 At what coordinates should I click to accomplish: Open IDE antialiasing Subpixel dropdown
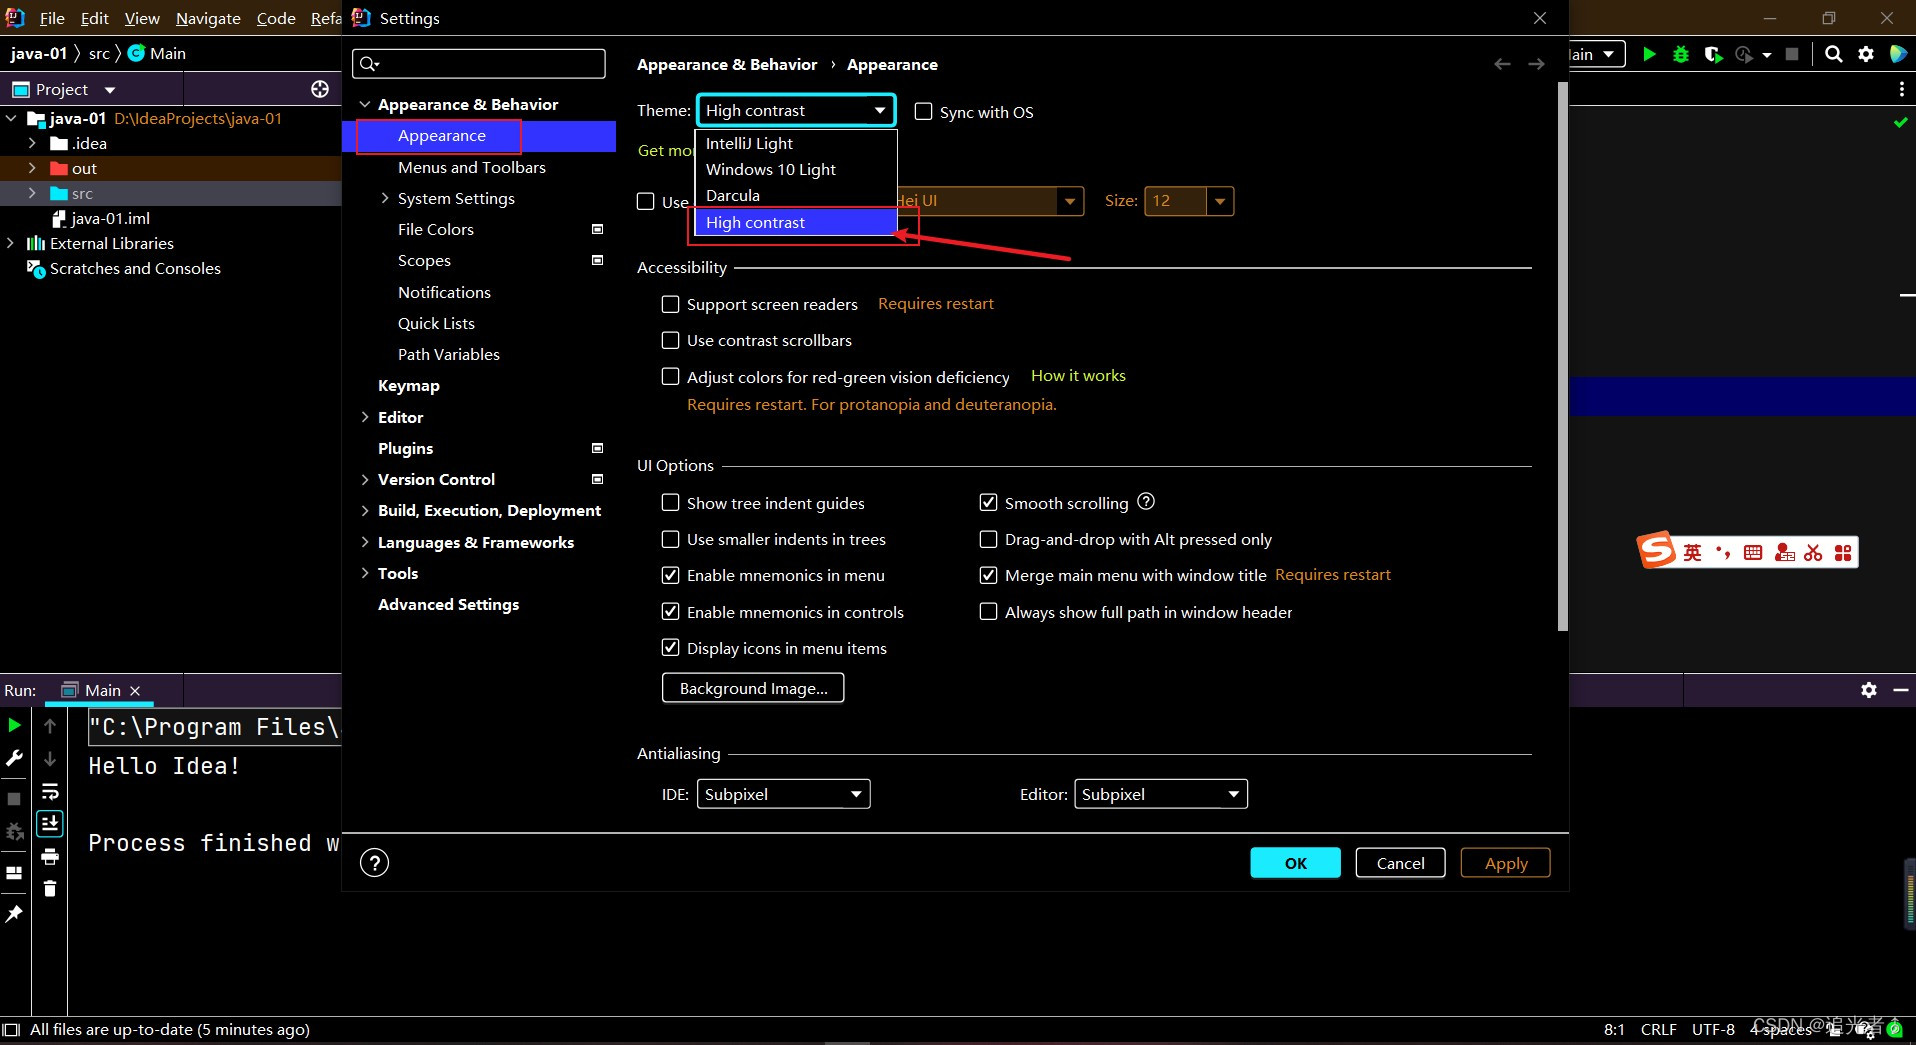(x=783, y=794)
